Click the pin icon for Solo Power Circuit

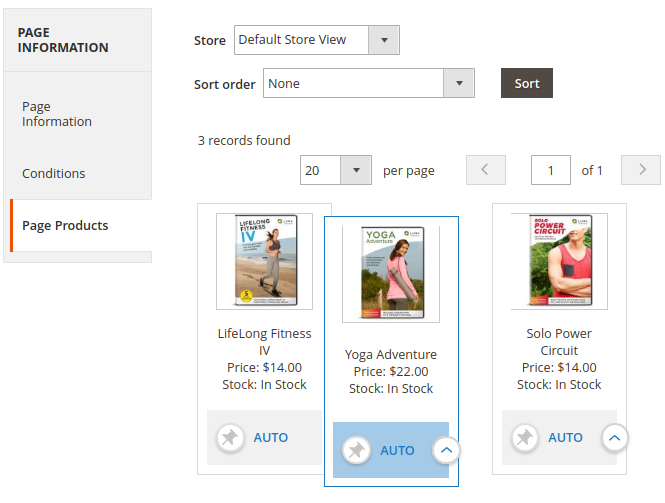pyautogui.click(x=524, y=438)
